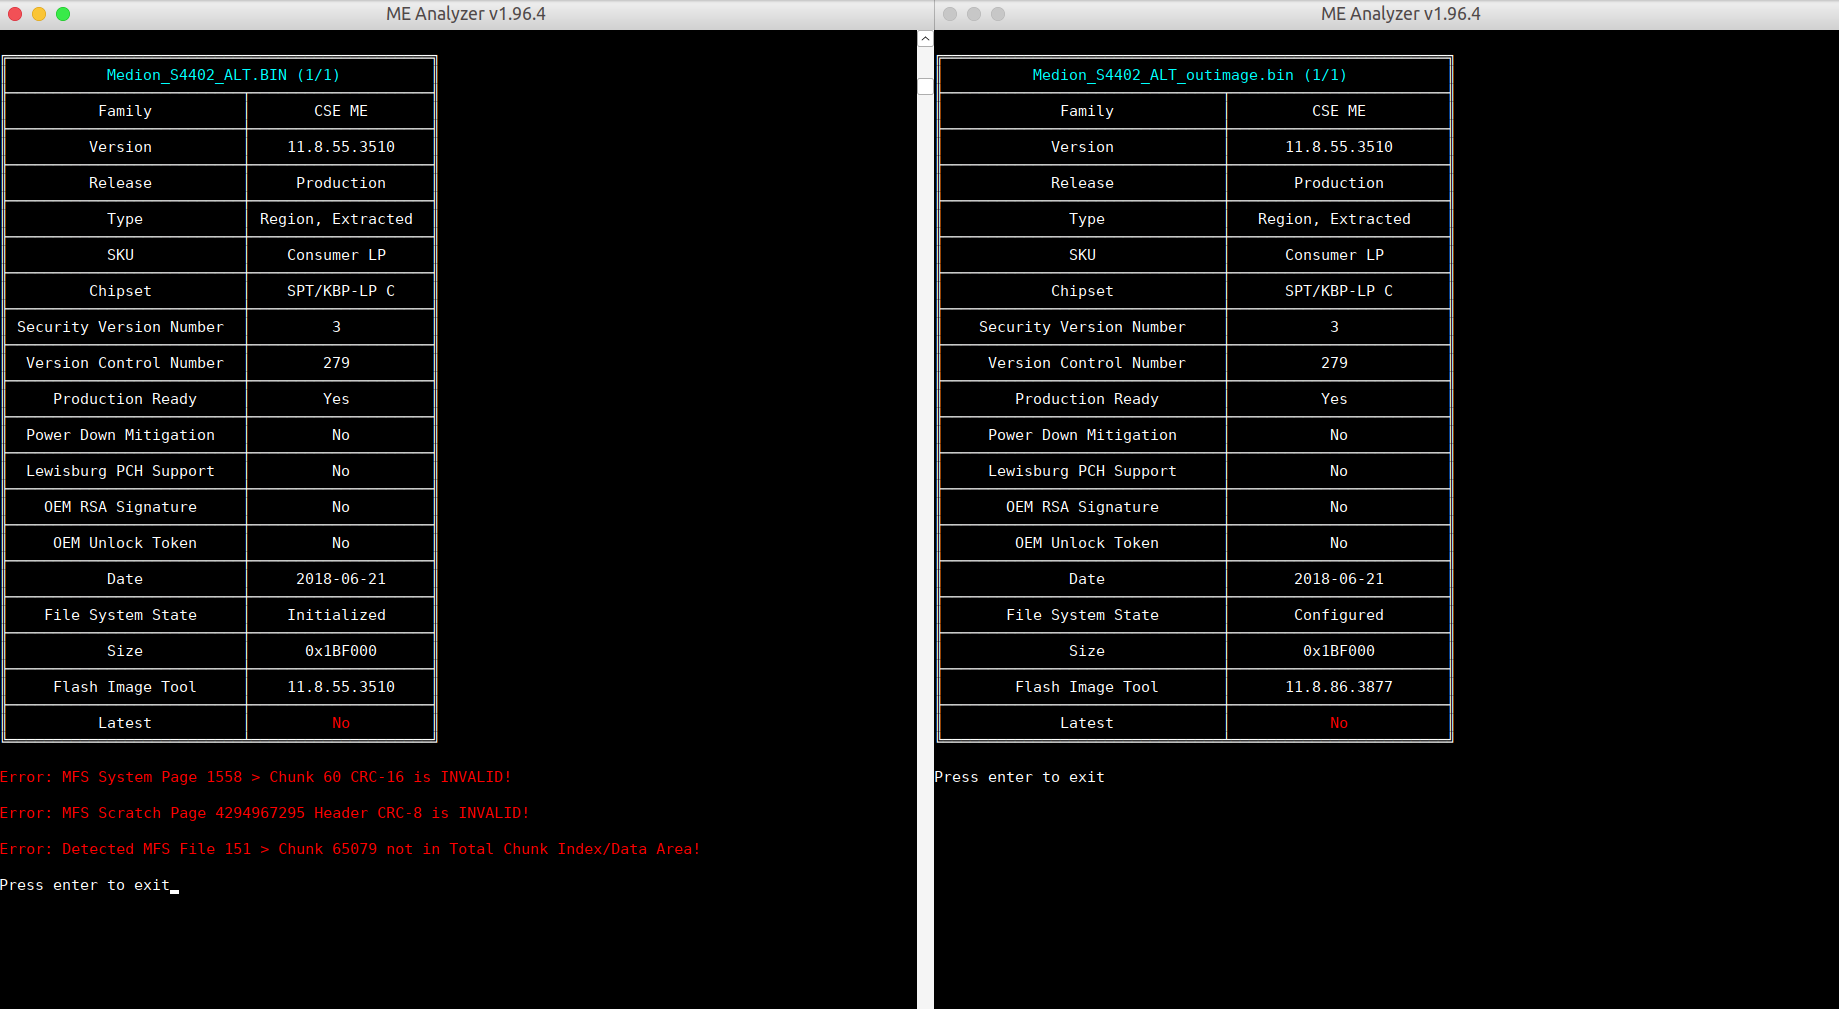The width and height of the screenshot is (1839, 1009).
Task: Click Production Ready 'Yes' in ALT.BIN table
Action: 337,399
